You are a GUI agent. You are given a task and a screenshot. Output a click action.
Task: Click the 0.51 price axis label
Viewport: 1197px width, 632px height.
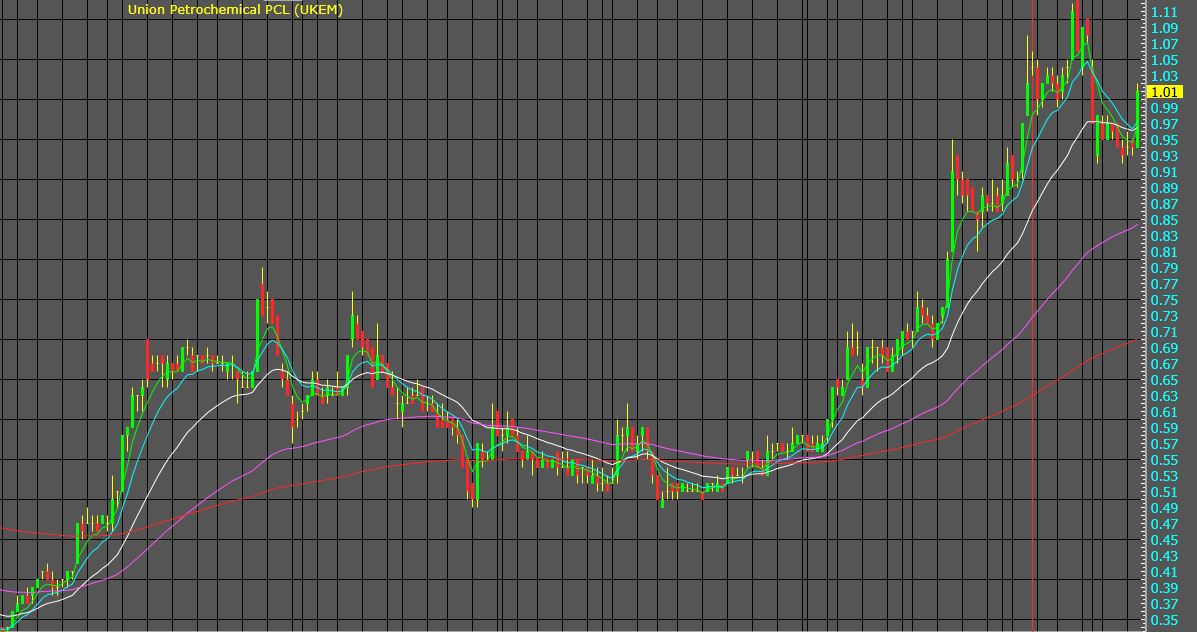1164,492
